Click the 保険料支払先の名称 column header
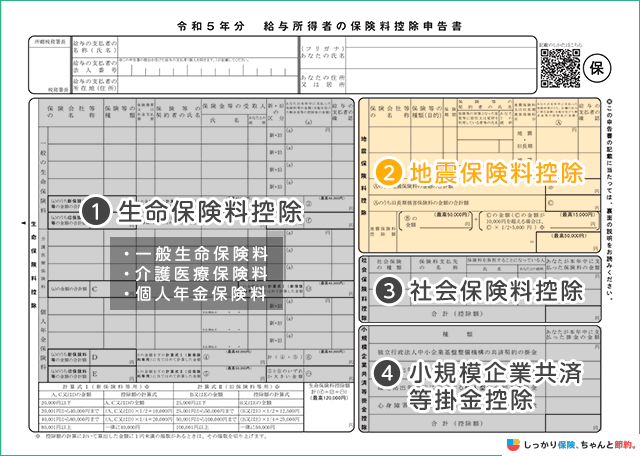640x456 pixels. tap(438, 264)
